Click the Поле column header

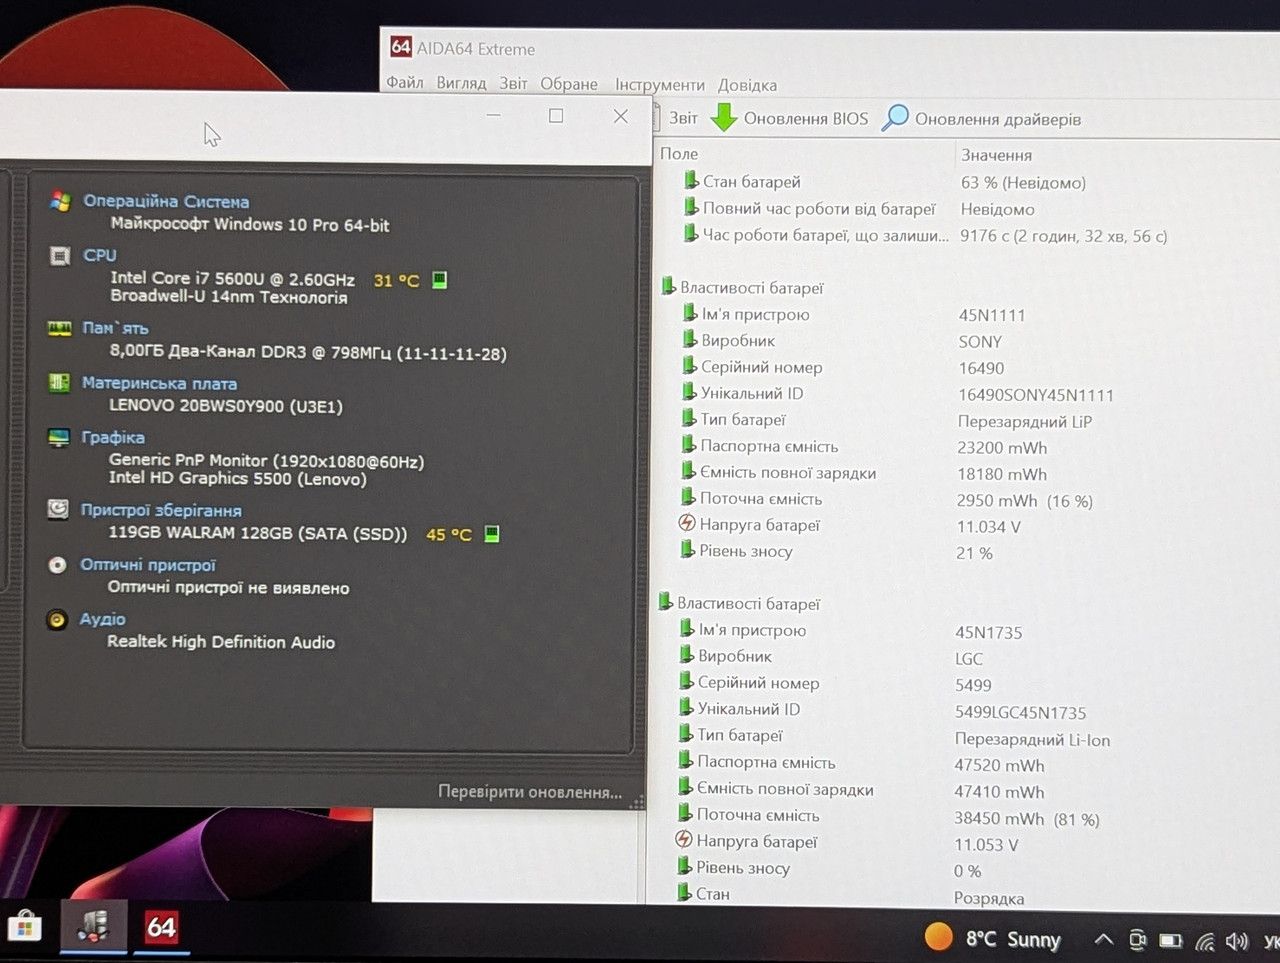[x=679, y=153]
